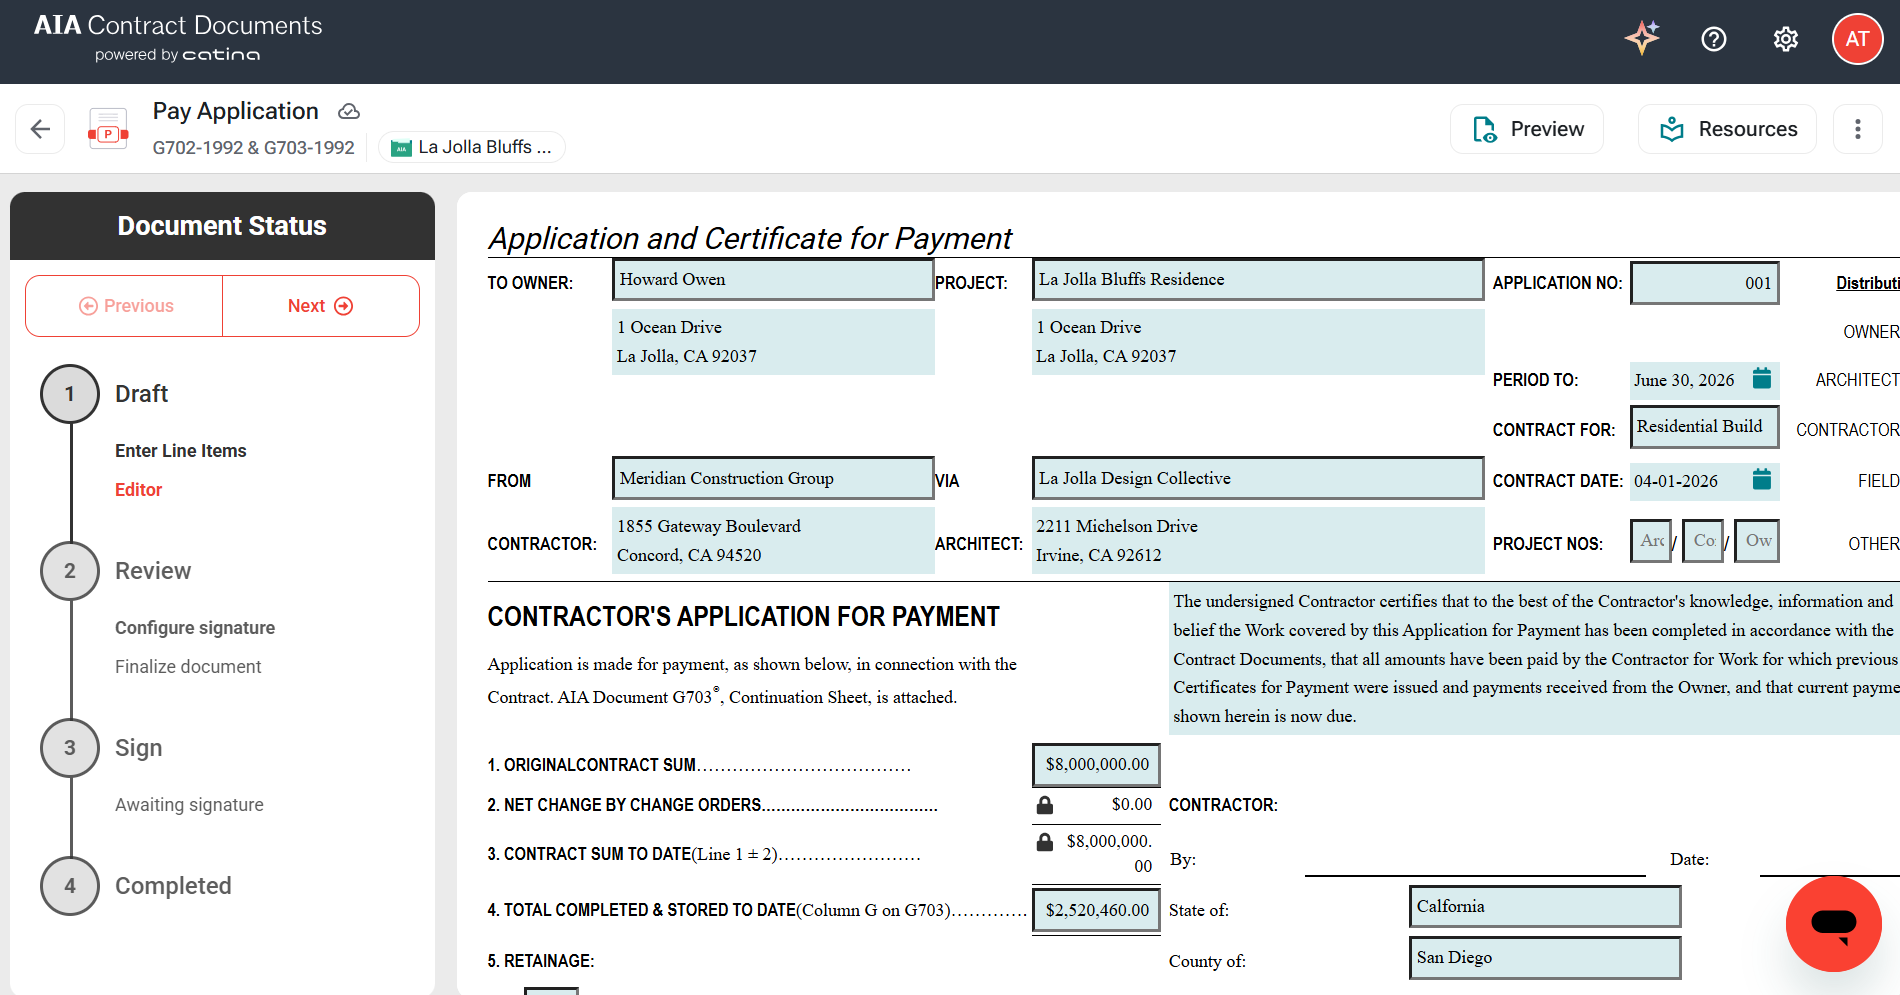Select Awaiting signature sub-step

point(189,805)
